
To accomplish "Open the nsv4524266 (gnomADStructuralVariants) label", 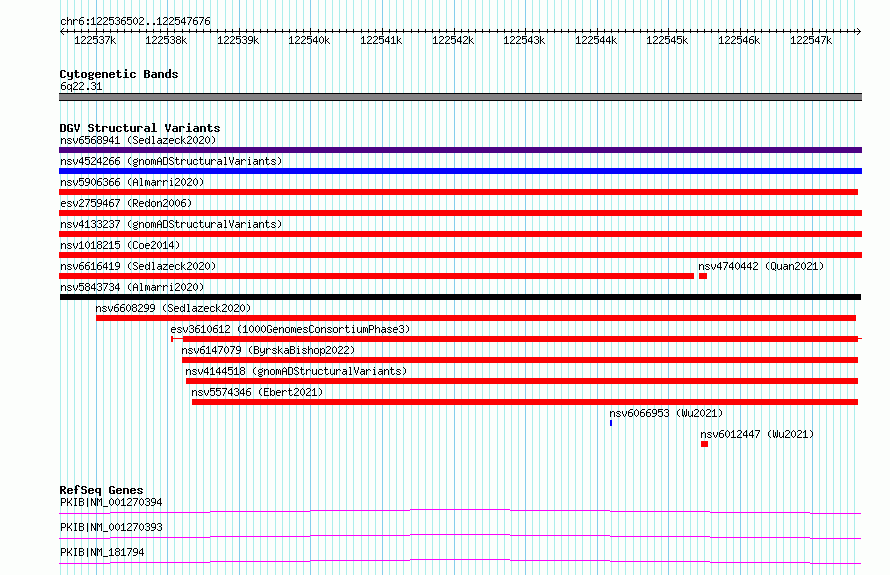I will coord(171,161).
